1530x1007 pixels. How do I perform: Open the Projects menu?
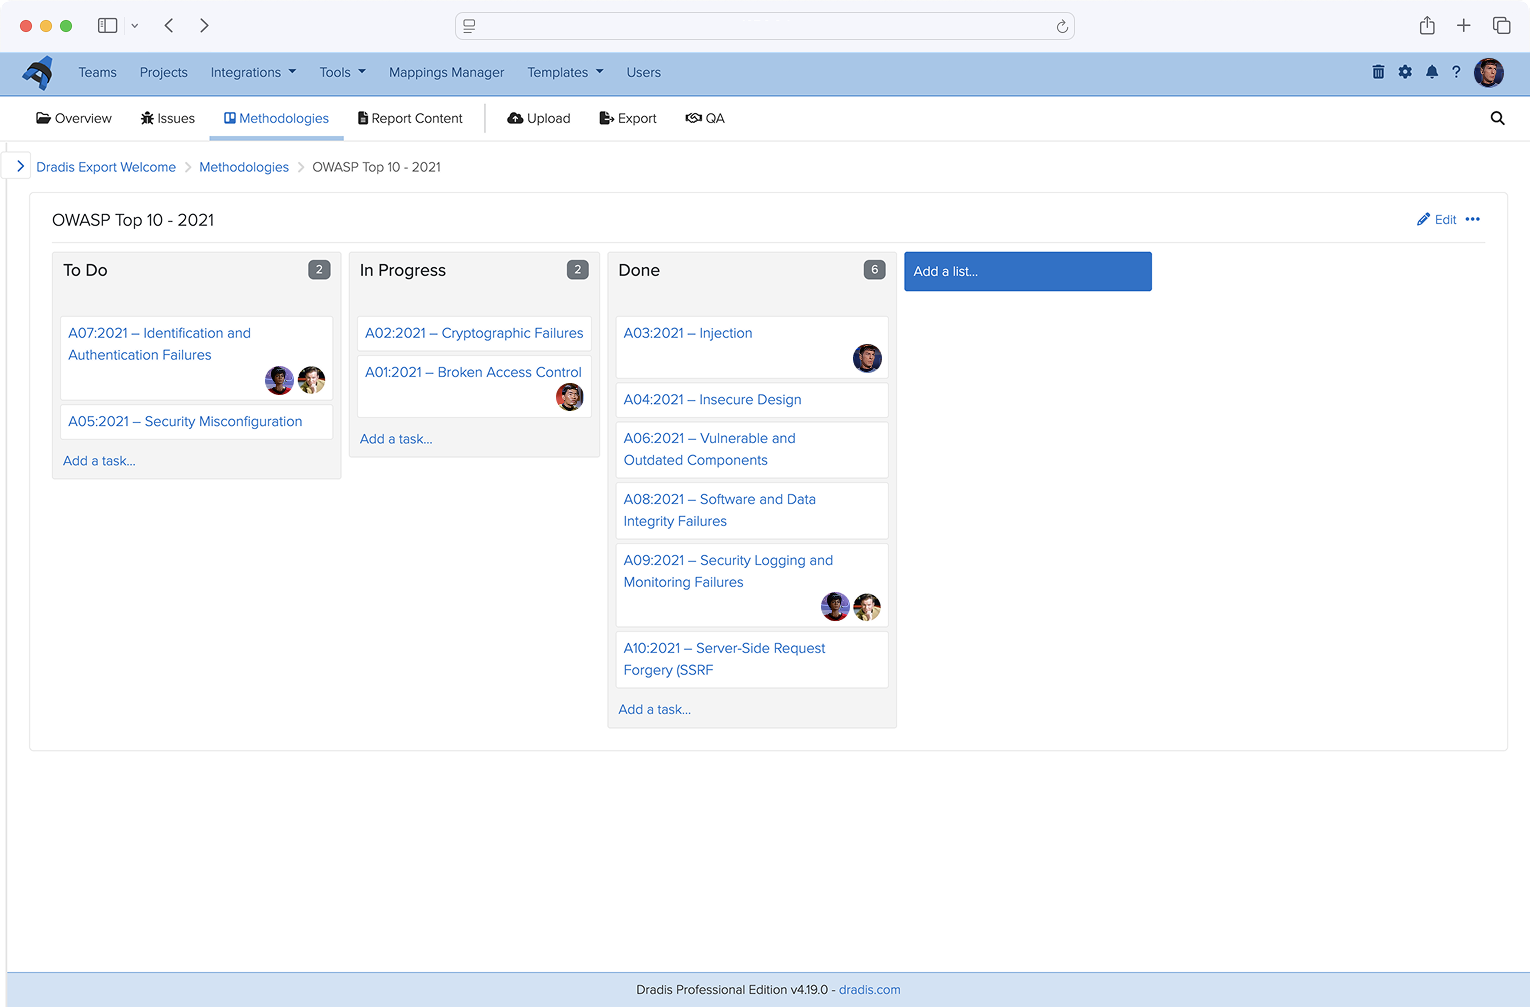tap(163, 72)
